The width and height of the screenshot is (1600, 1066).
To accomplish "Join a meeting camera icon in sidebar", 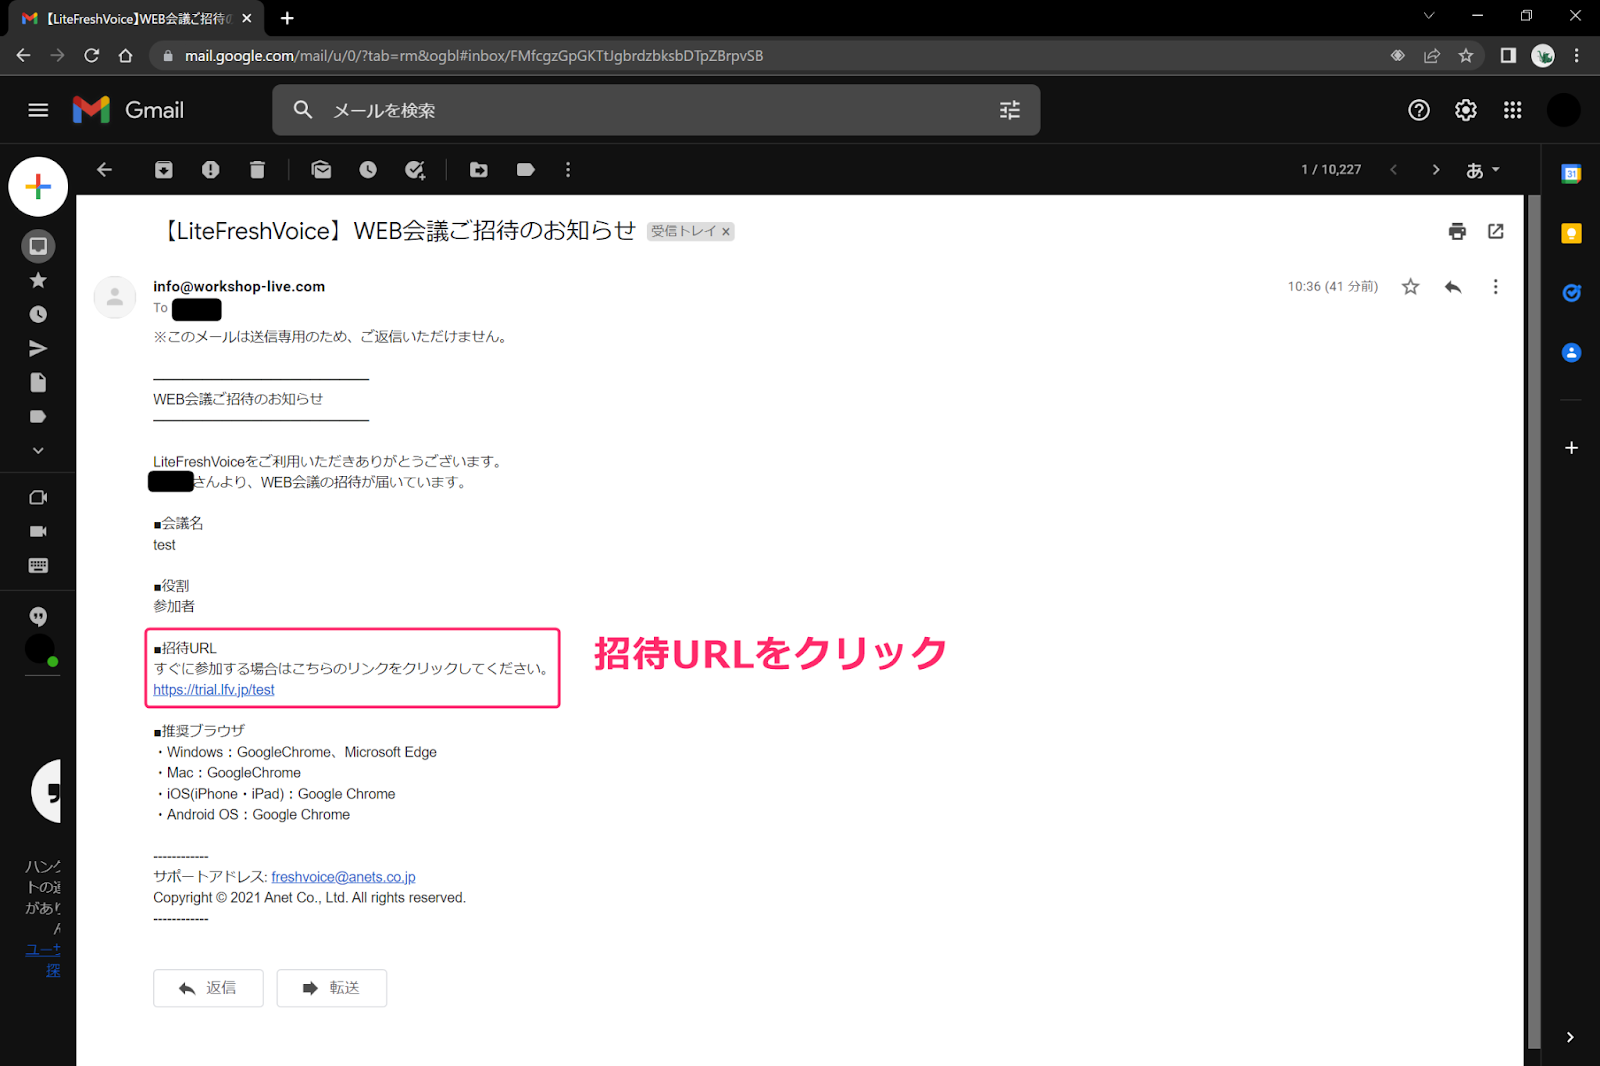I will click(x=38, y=532).
